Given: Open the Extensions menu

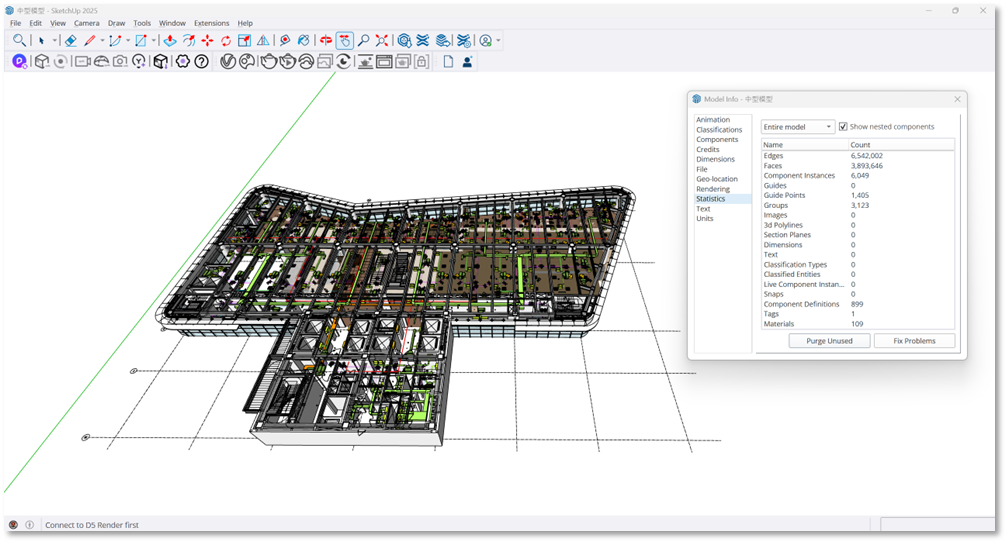Looking at the screenshot, I should (211, 23).
